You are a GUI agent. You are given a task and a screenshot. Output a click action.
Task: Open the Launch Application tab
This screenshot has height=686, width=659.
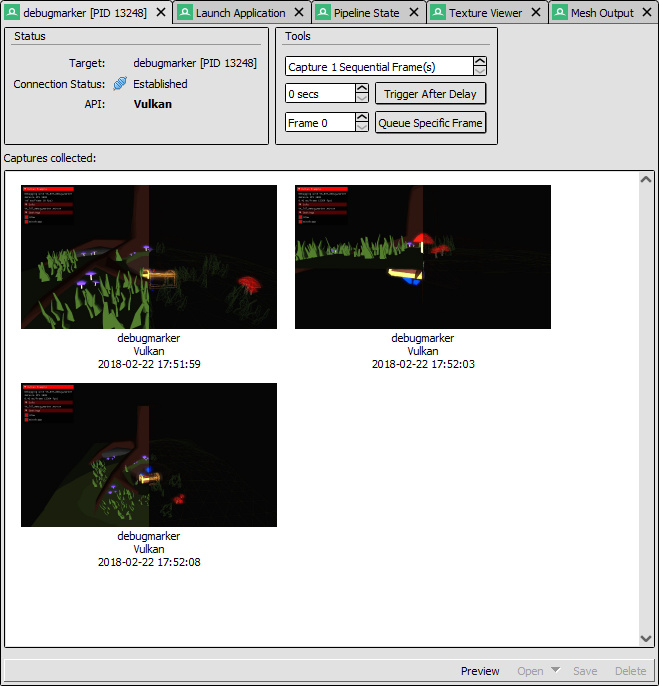pyautogui.click(x=240, y=13)
